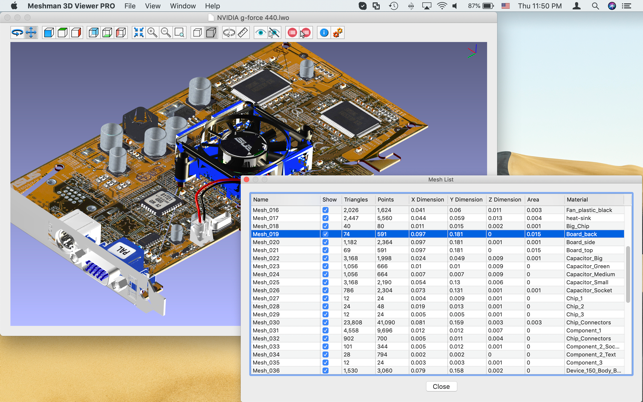This screenshot has width=643, height=402.
Task: Click the Show eye icon in toolbar
Action: click(260, 33)
